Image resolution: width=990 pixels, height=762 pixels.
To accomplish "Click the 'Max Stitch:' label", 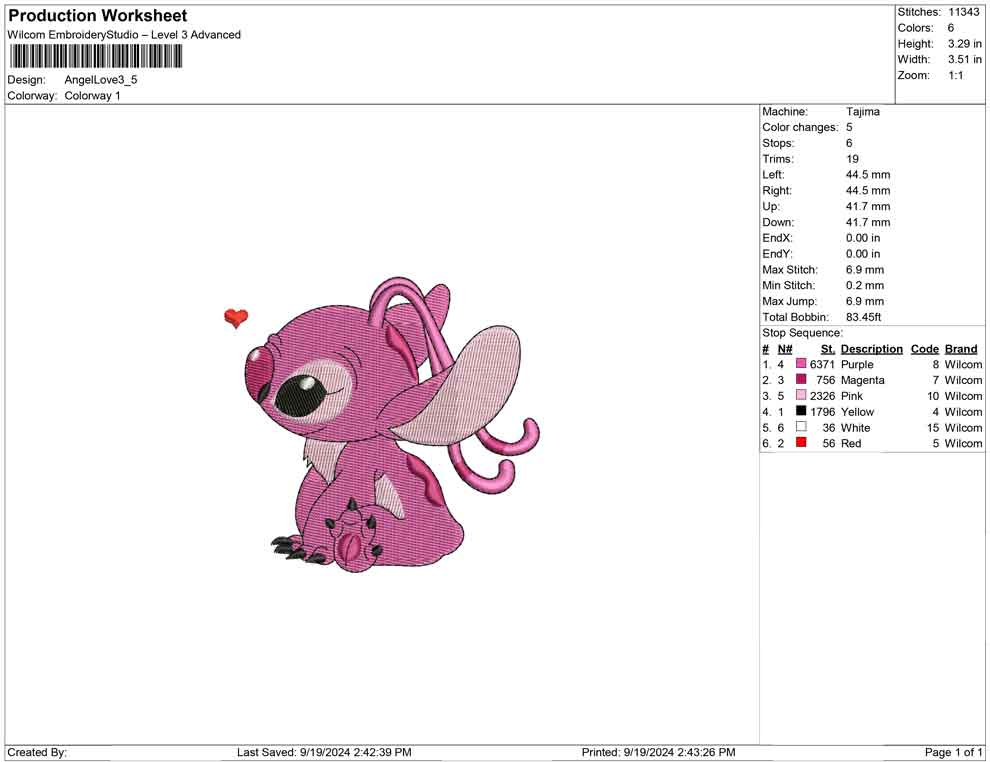I will (789, 269).
